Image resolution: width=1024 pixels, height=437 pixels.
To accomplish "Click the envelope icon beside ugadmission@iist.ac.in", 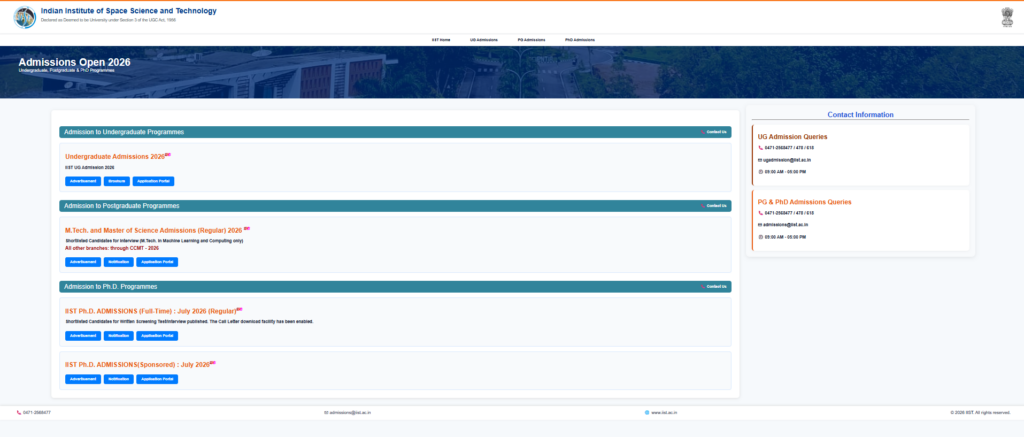I will tap(760, 159).
